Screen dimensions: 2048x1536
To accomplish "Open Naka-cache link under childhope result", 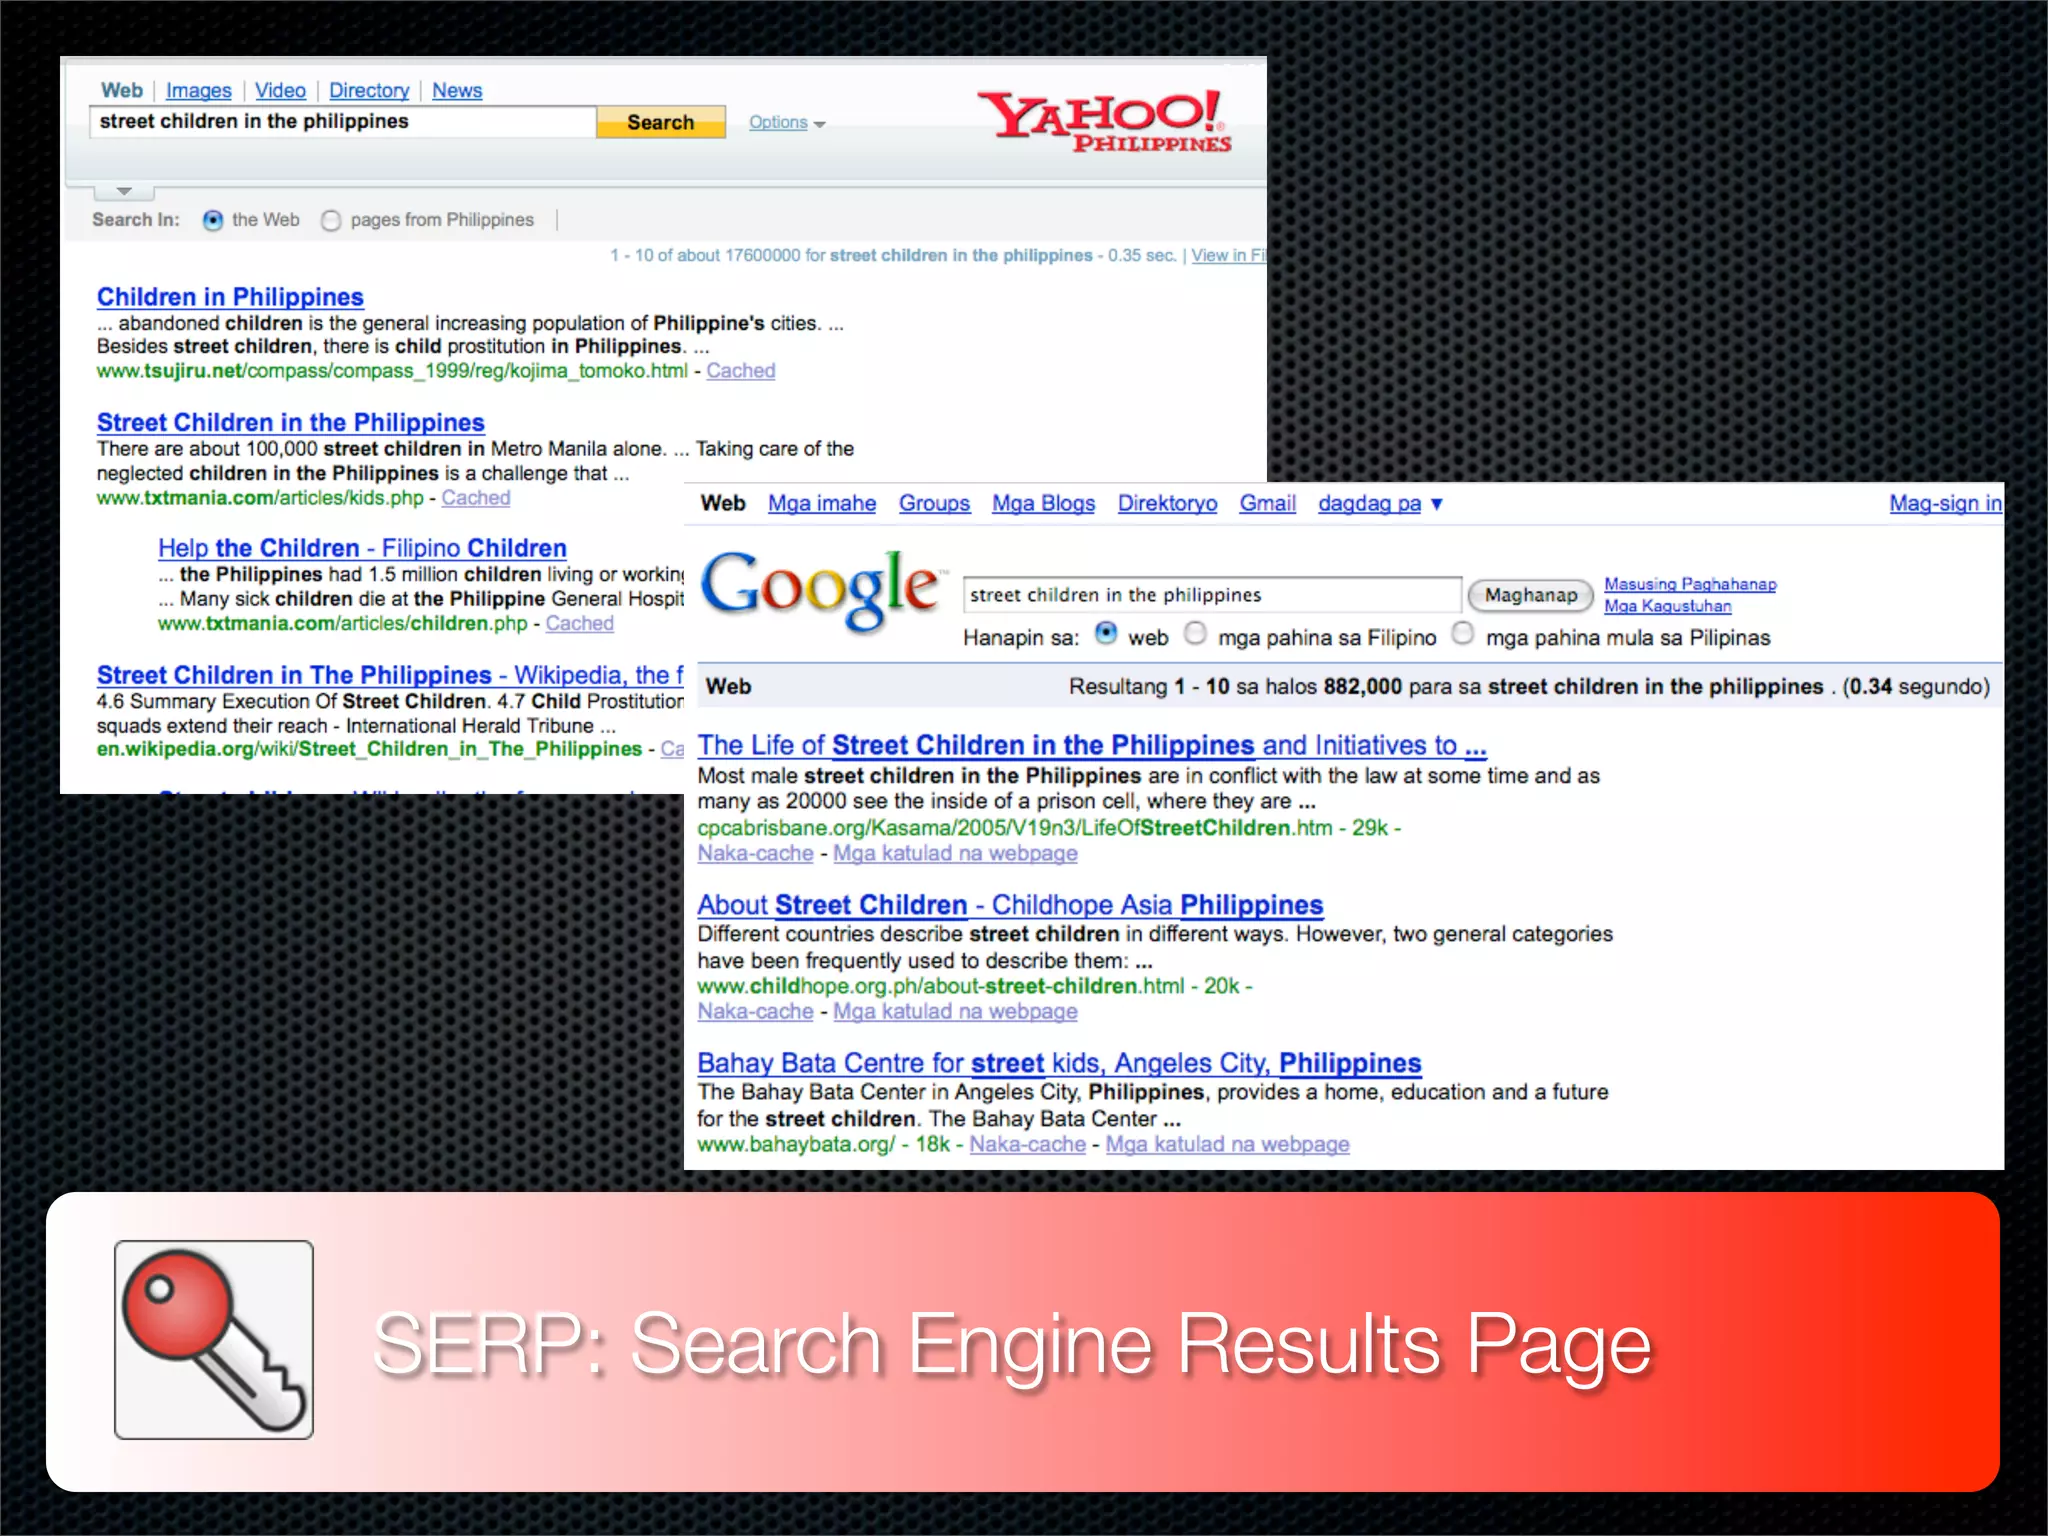I will [755, 1011].
